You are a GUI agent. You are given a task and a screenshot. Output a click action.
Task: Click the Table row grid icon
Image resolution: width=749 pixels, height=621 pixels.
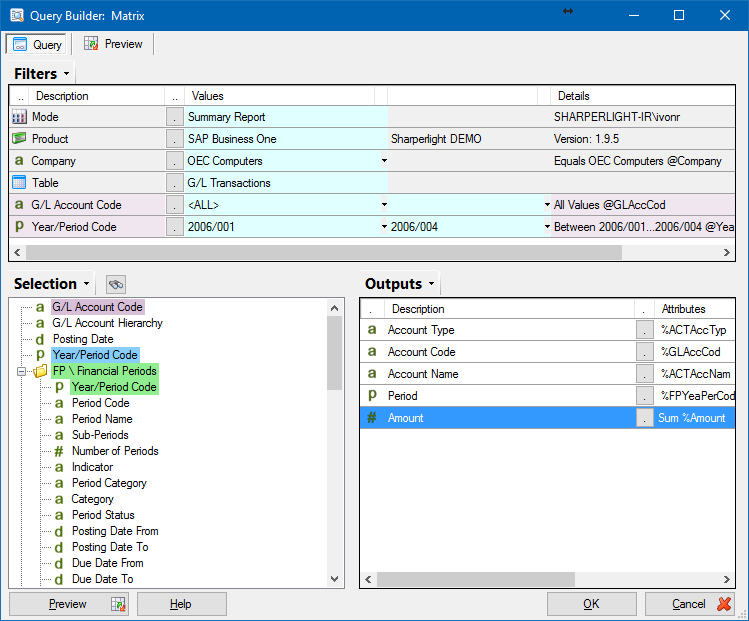19,182
